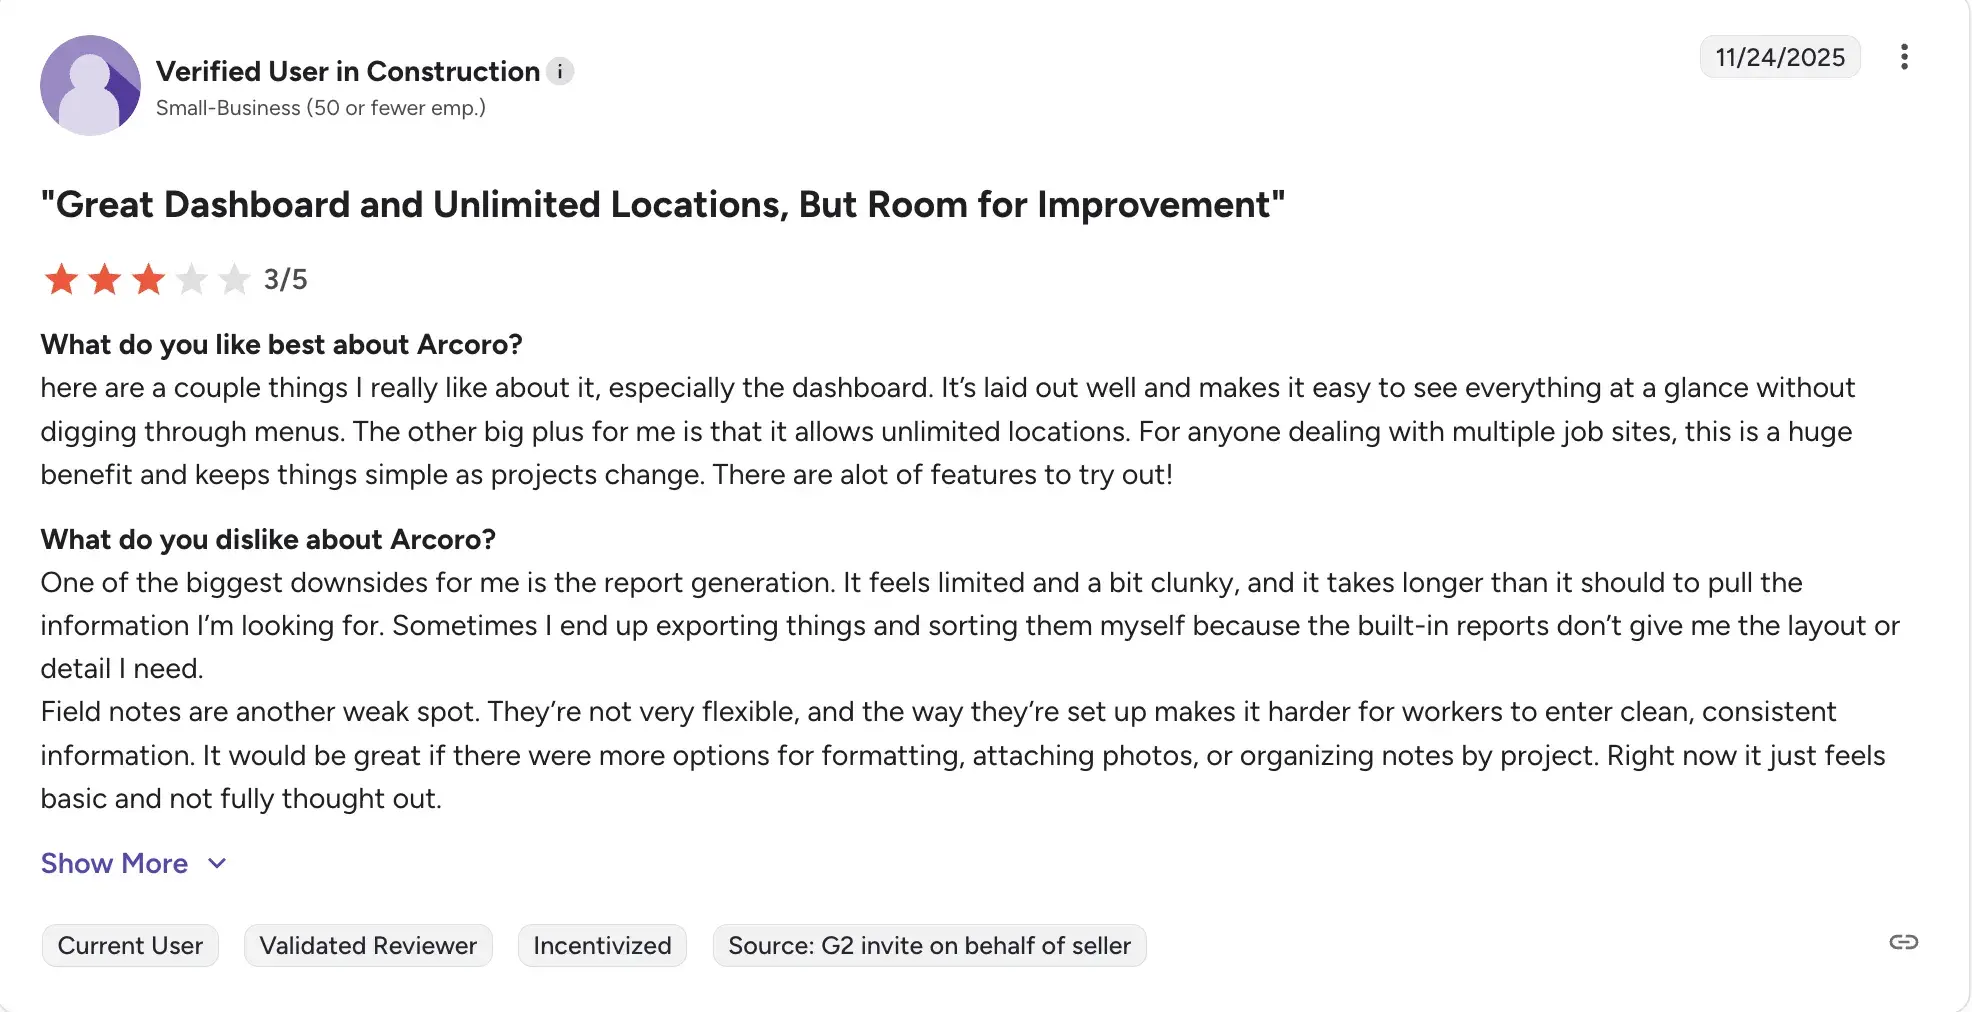The height and width of the screenshot is (1012, 1972).
Task: Click the Validated Reviewer badge
Action: pos(368,946)
